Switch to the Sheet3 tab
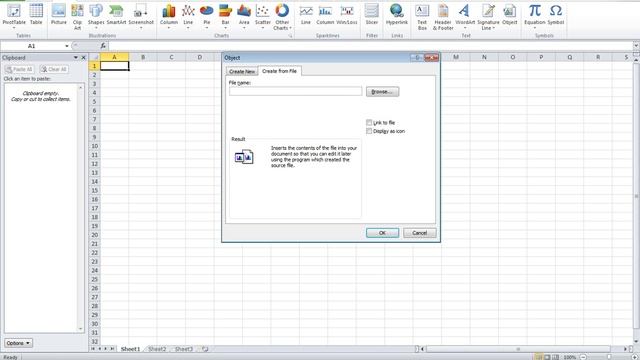 coord(184,349)
